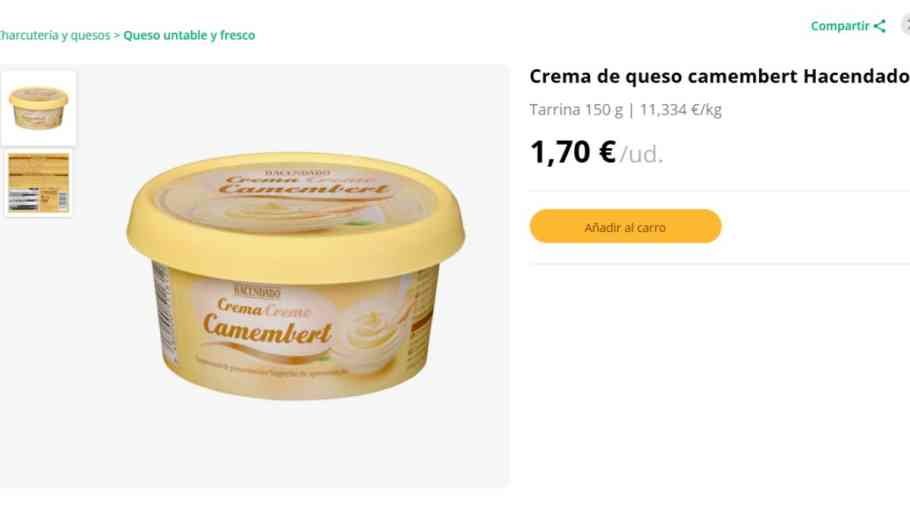Add the camembert cream to cart
The width and height of the screenshot is (910, 512).
point(625,226)
